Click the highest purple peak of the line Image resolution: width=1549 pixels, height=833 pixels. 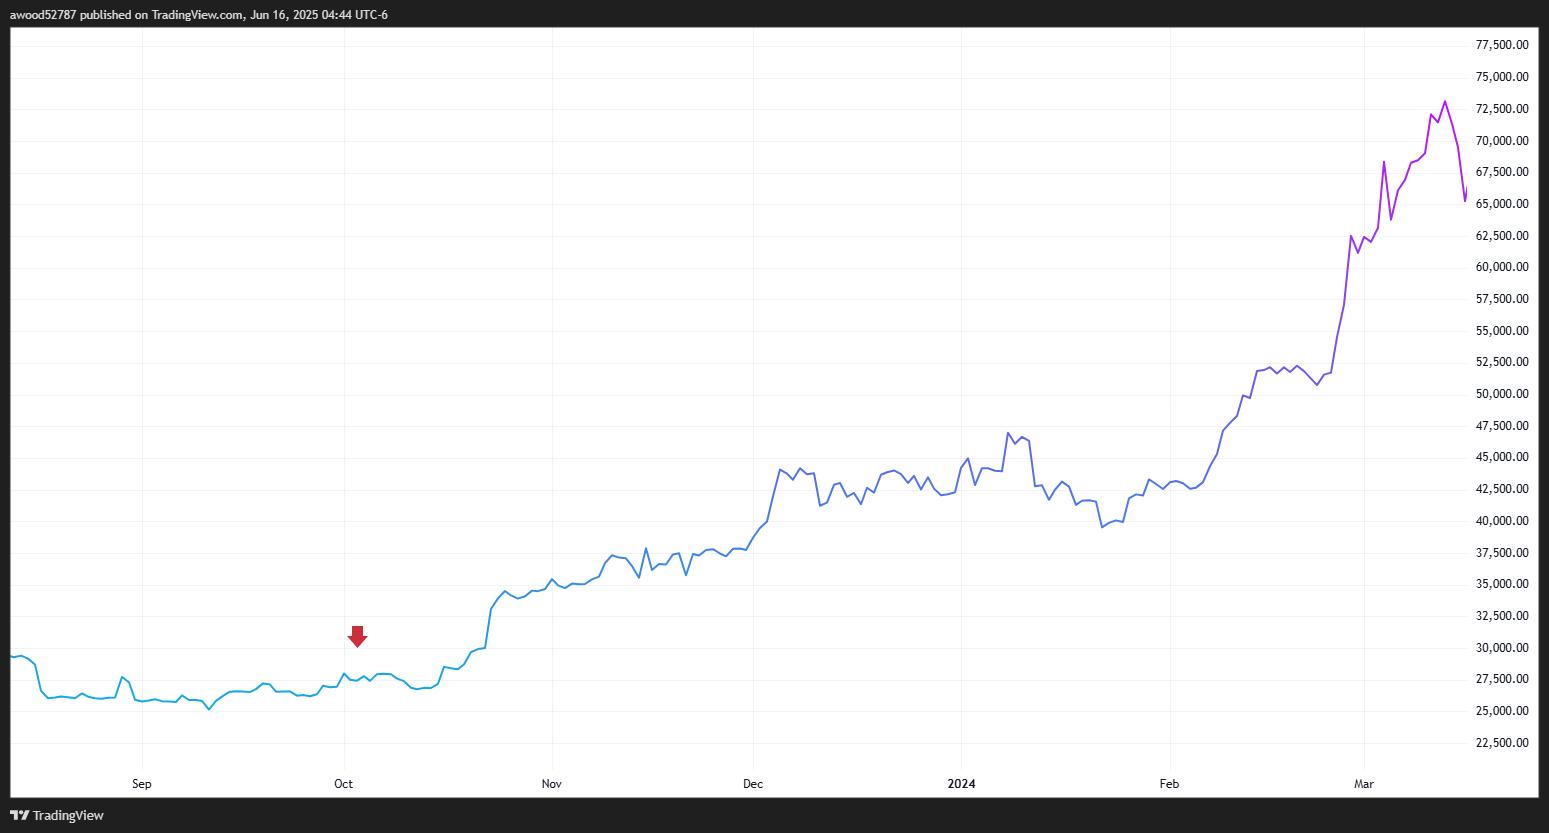(1444, 101)
